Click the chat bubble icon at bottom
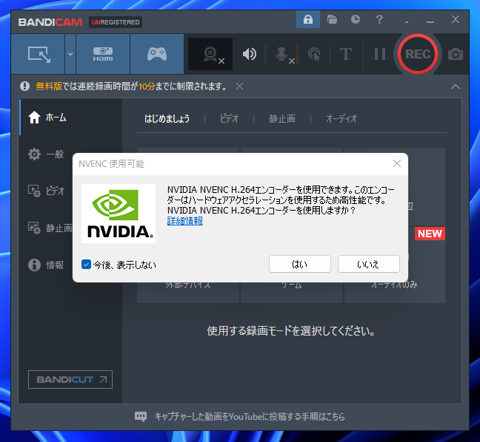 (141, 416)
